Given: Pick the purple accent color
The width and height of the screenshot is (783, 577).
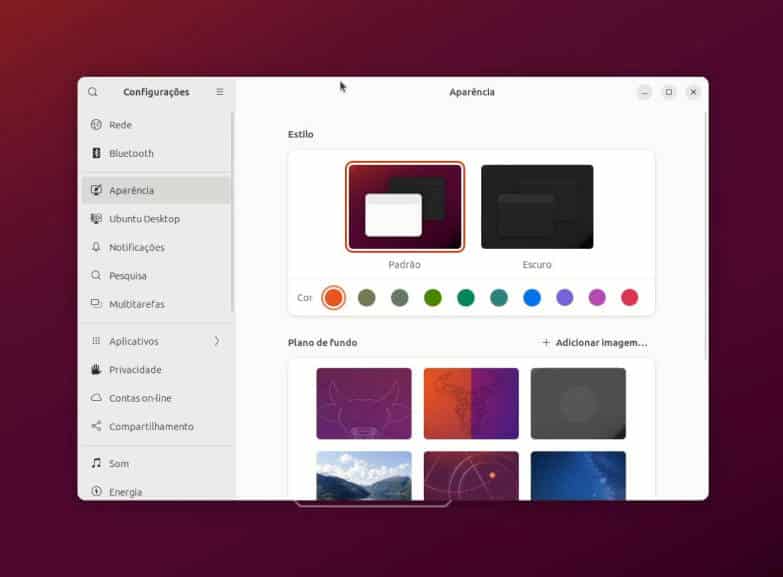Looking at the screenshot, I should tap(565, 298).
